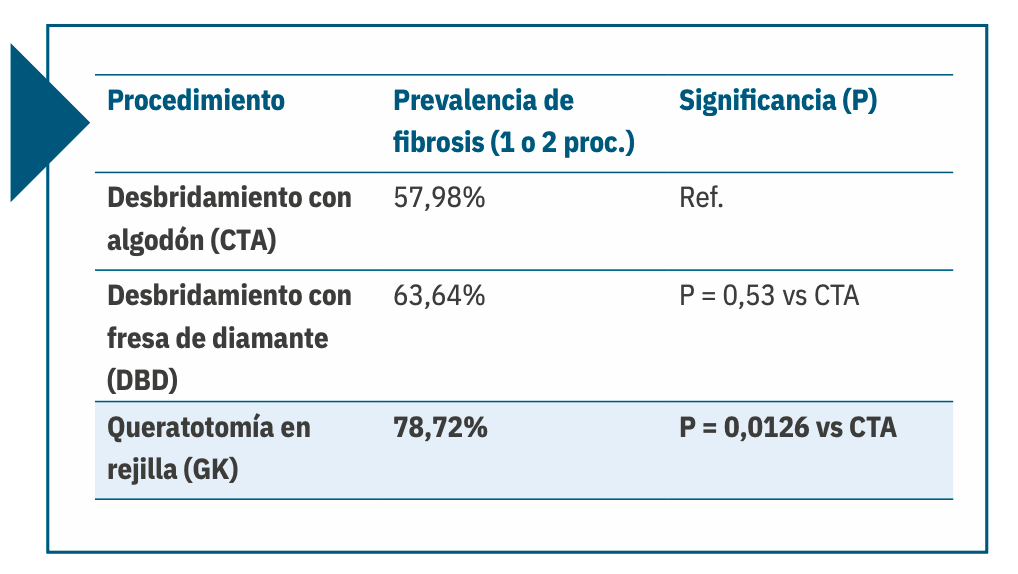Select the Desbridamiento con algodón (CTA) cell
This screenshot has height=574, width=1018.
point(229,219)
